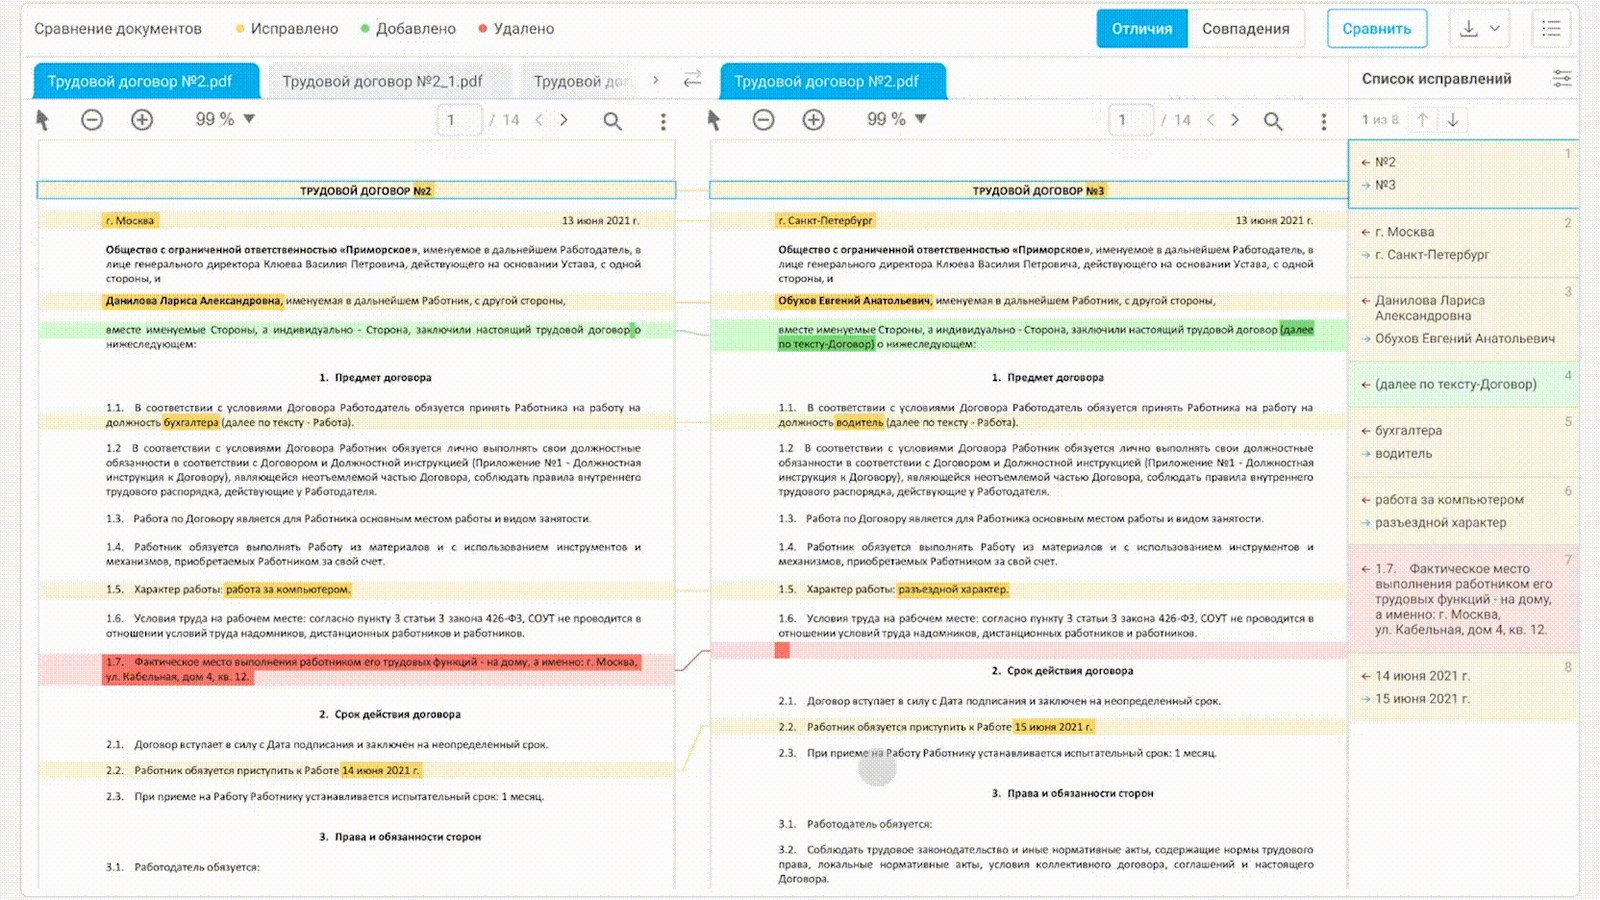Screen dimensions: 1600x900
Task: Switch to tab Трудовой договор №2_1.pdf
Action: (x=388, y=81)
